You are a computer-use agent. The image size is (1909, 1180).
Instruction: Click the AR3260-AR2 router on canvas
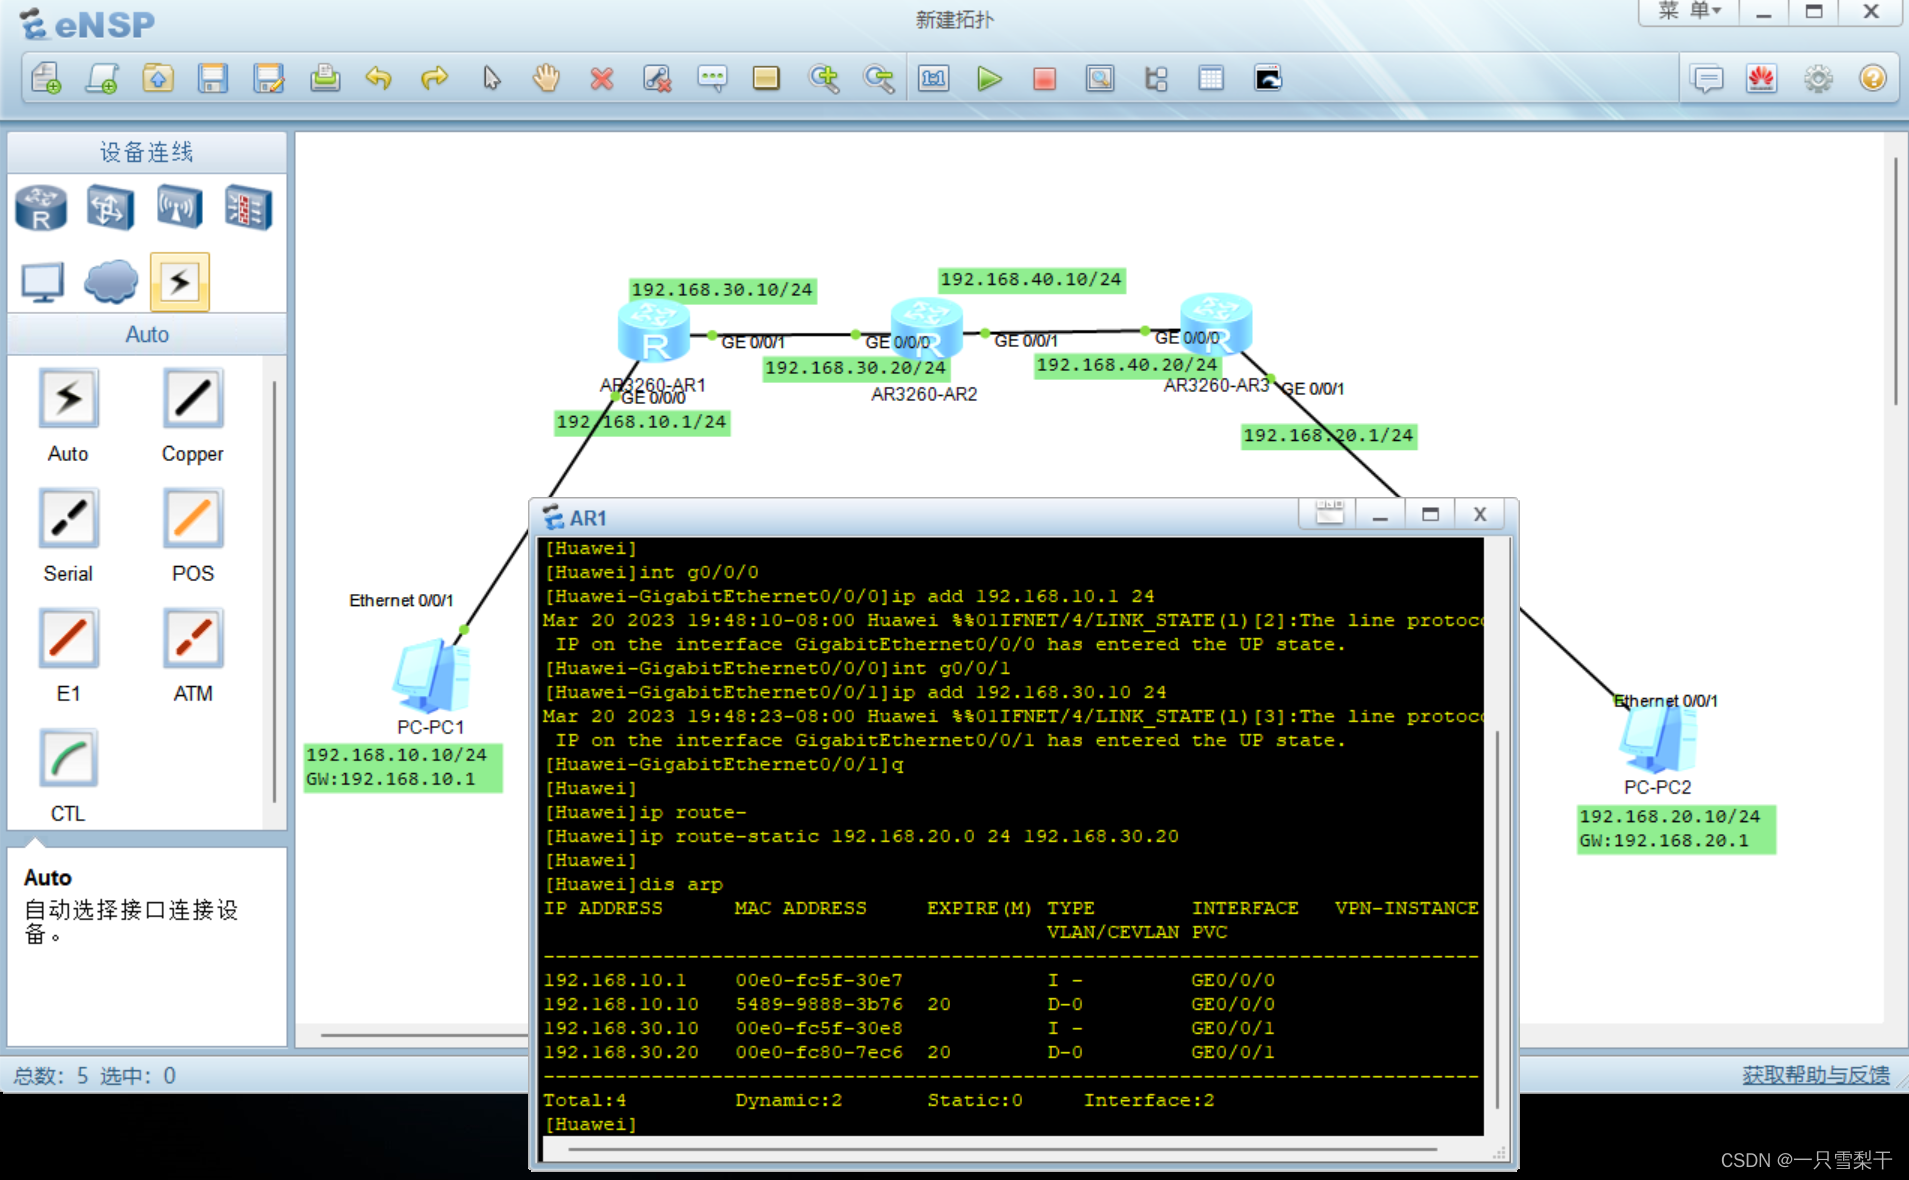926,328
